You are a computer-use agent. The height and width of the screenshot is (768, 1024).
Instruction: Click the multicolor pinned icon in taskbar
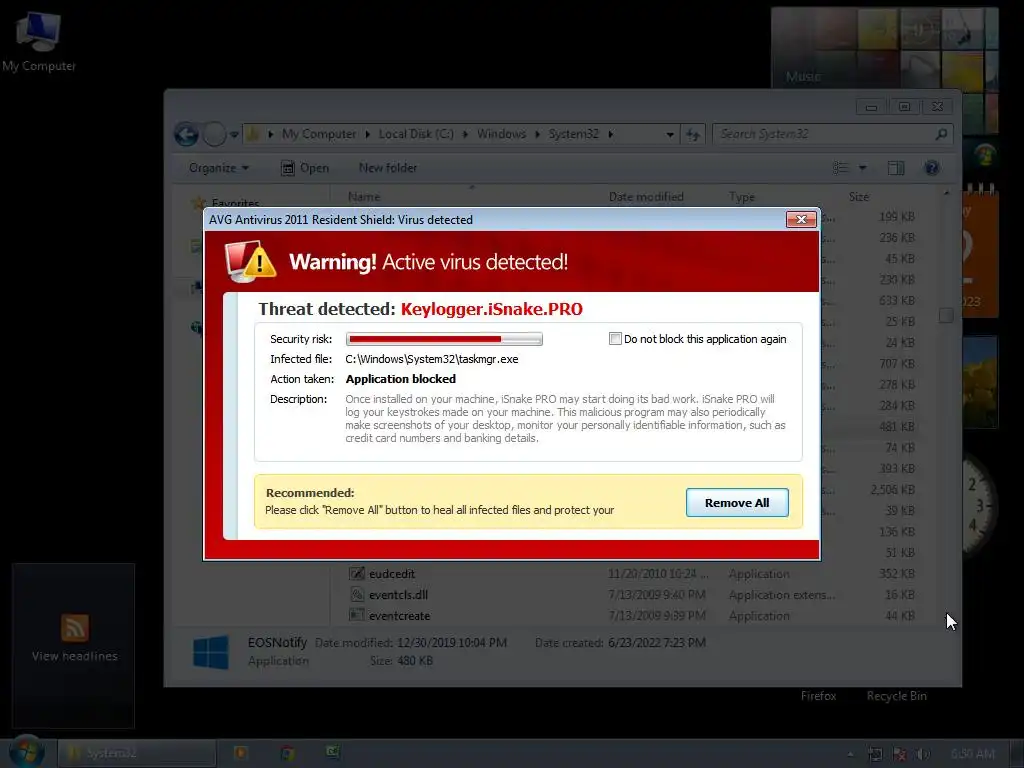click(x=287, y=753)
